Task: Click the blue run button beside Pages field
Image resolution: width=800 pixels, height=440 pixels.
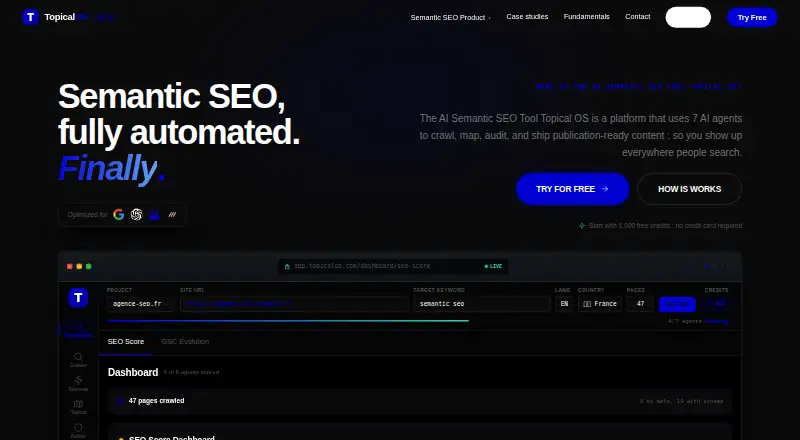Action: coord(678,304)
